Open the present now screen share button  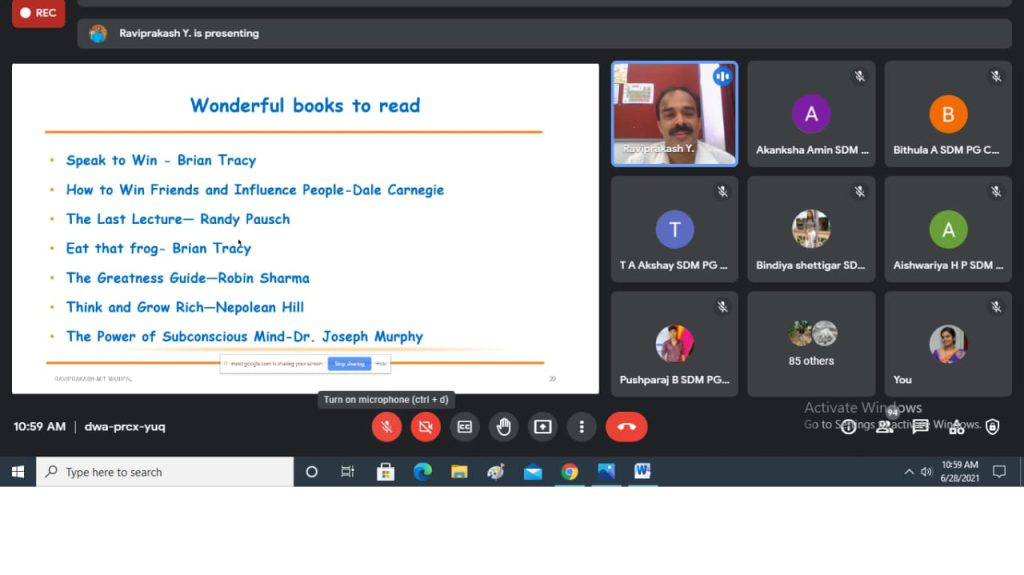click(x=543, y=427)
